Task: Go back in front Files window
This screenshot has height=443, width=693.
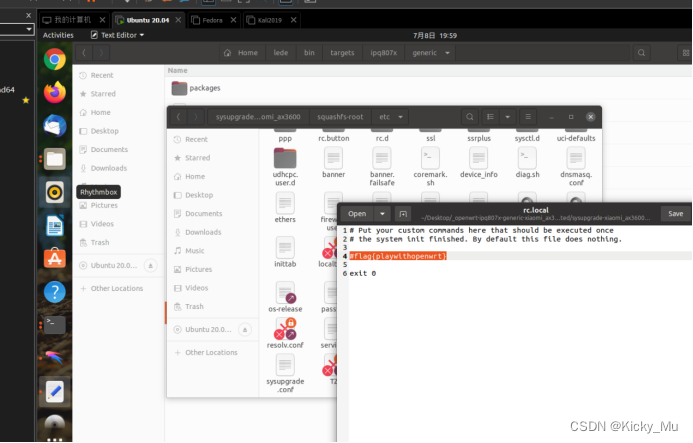Action: [x=179, y=117]
